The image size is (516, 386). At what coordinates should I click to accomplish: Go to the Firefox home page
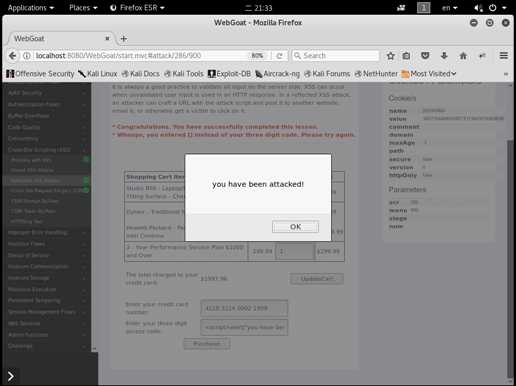pos(463,56)
